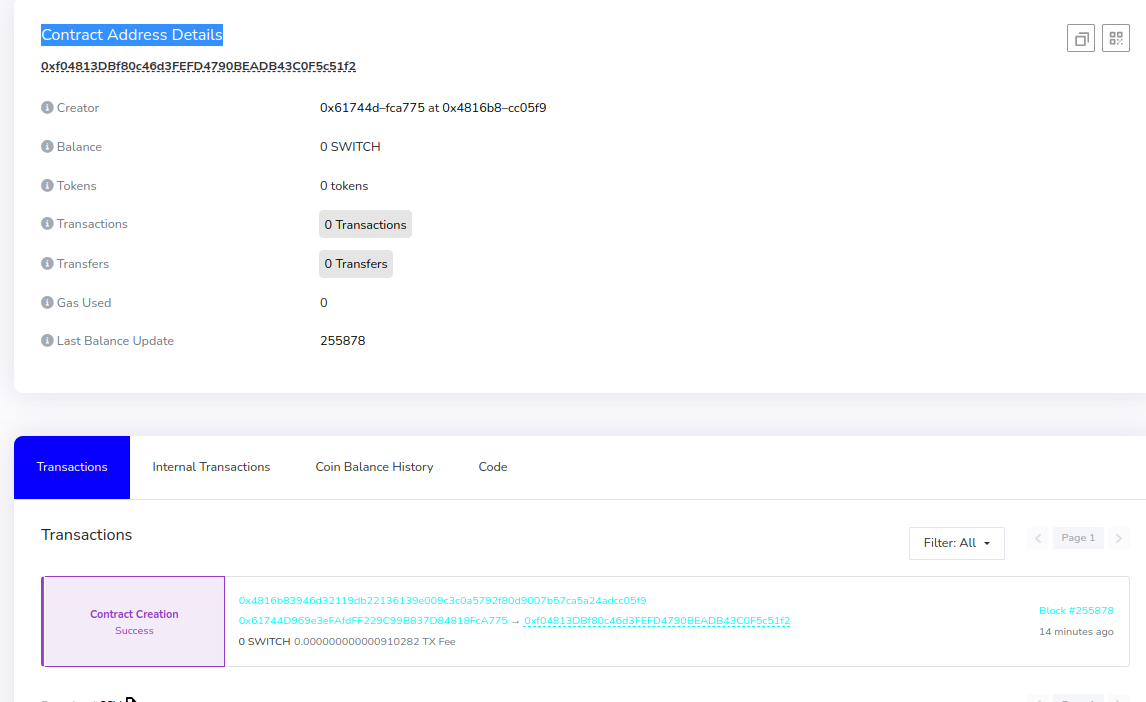Click the info icon beside Transactions

coord(45,223)
